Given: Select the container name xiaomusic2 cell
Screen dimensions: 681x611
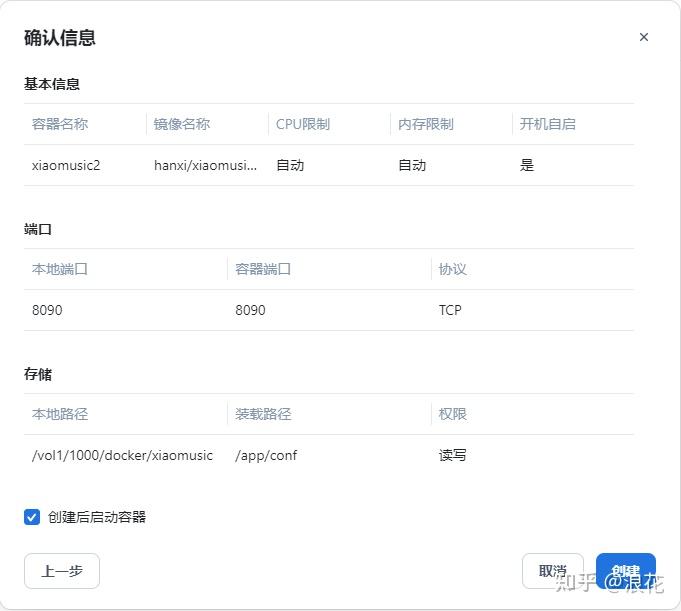Looking at the screenshot, I should [x=66, y=165].
